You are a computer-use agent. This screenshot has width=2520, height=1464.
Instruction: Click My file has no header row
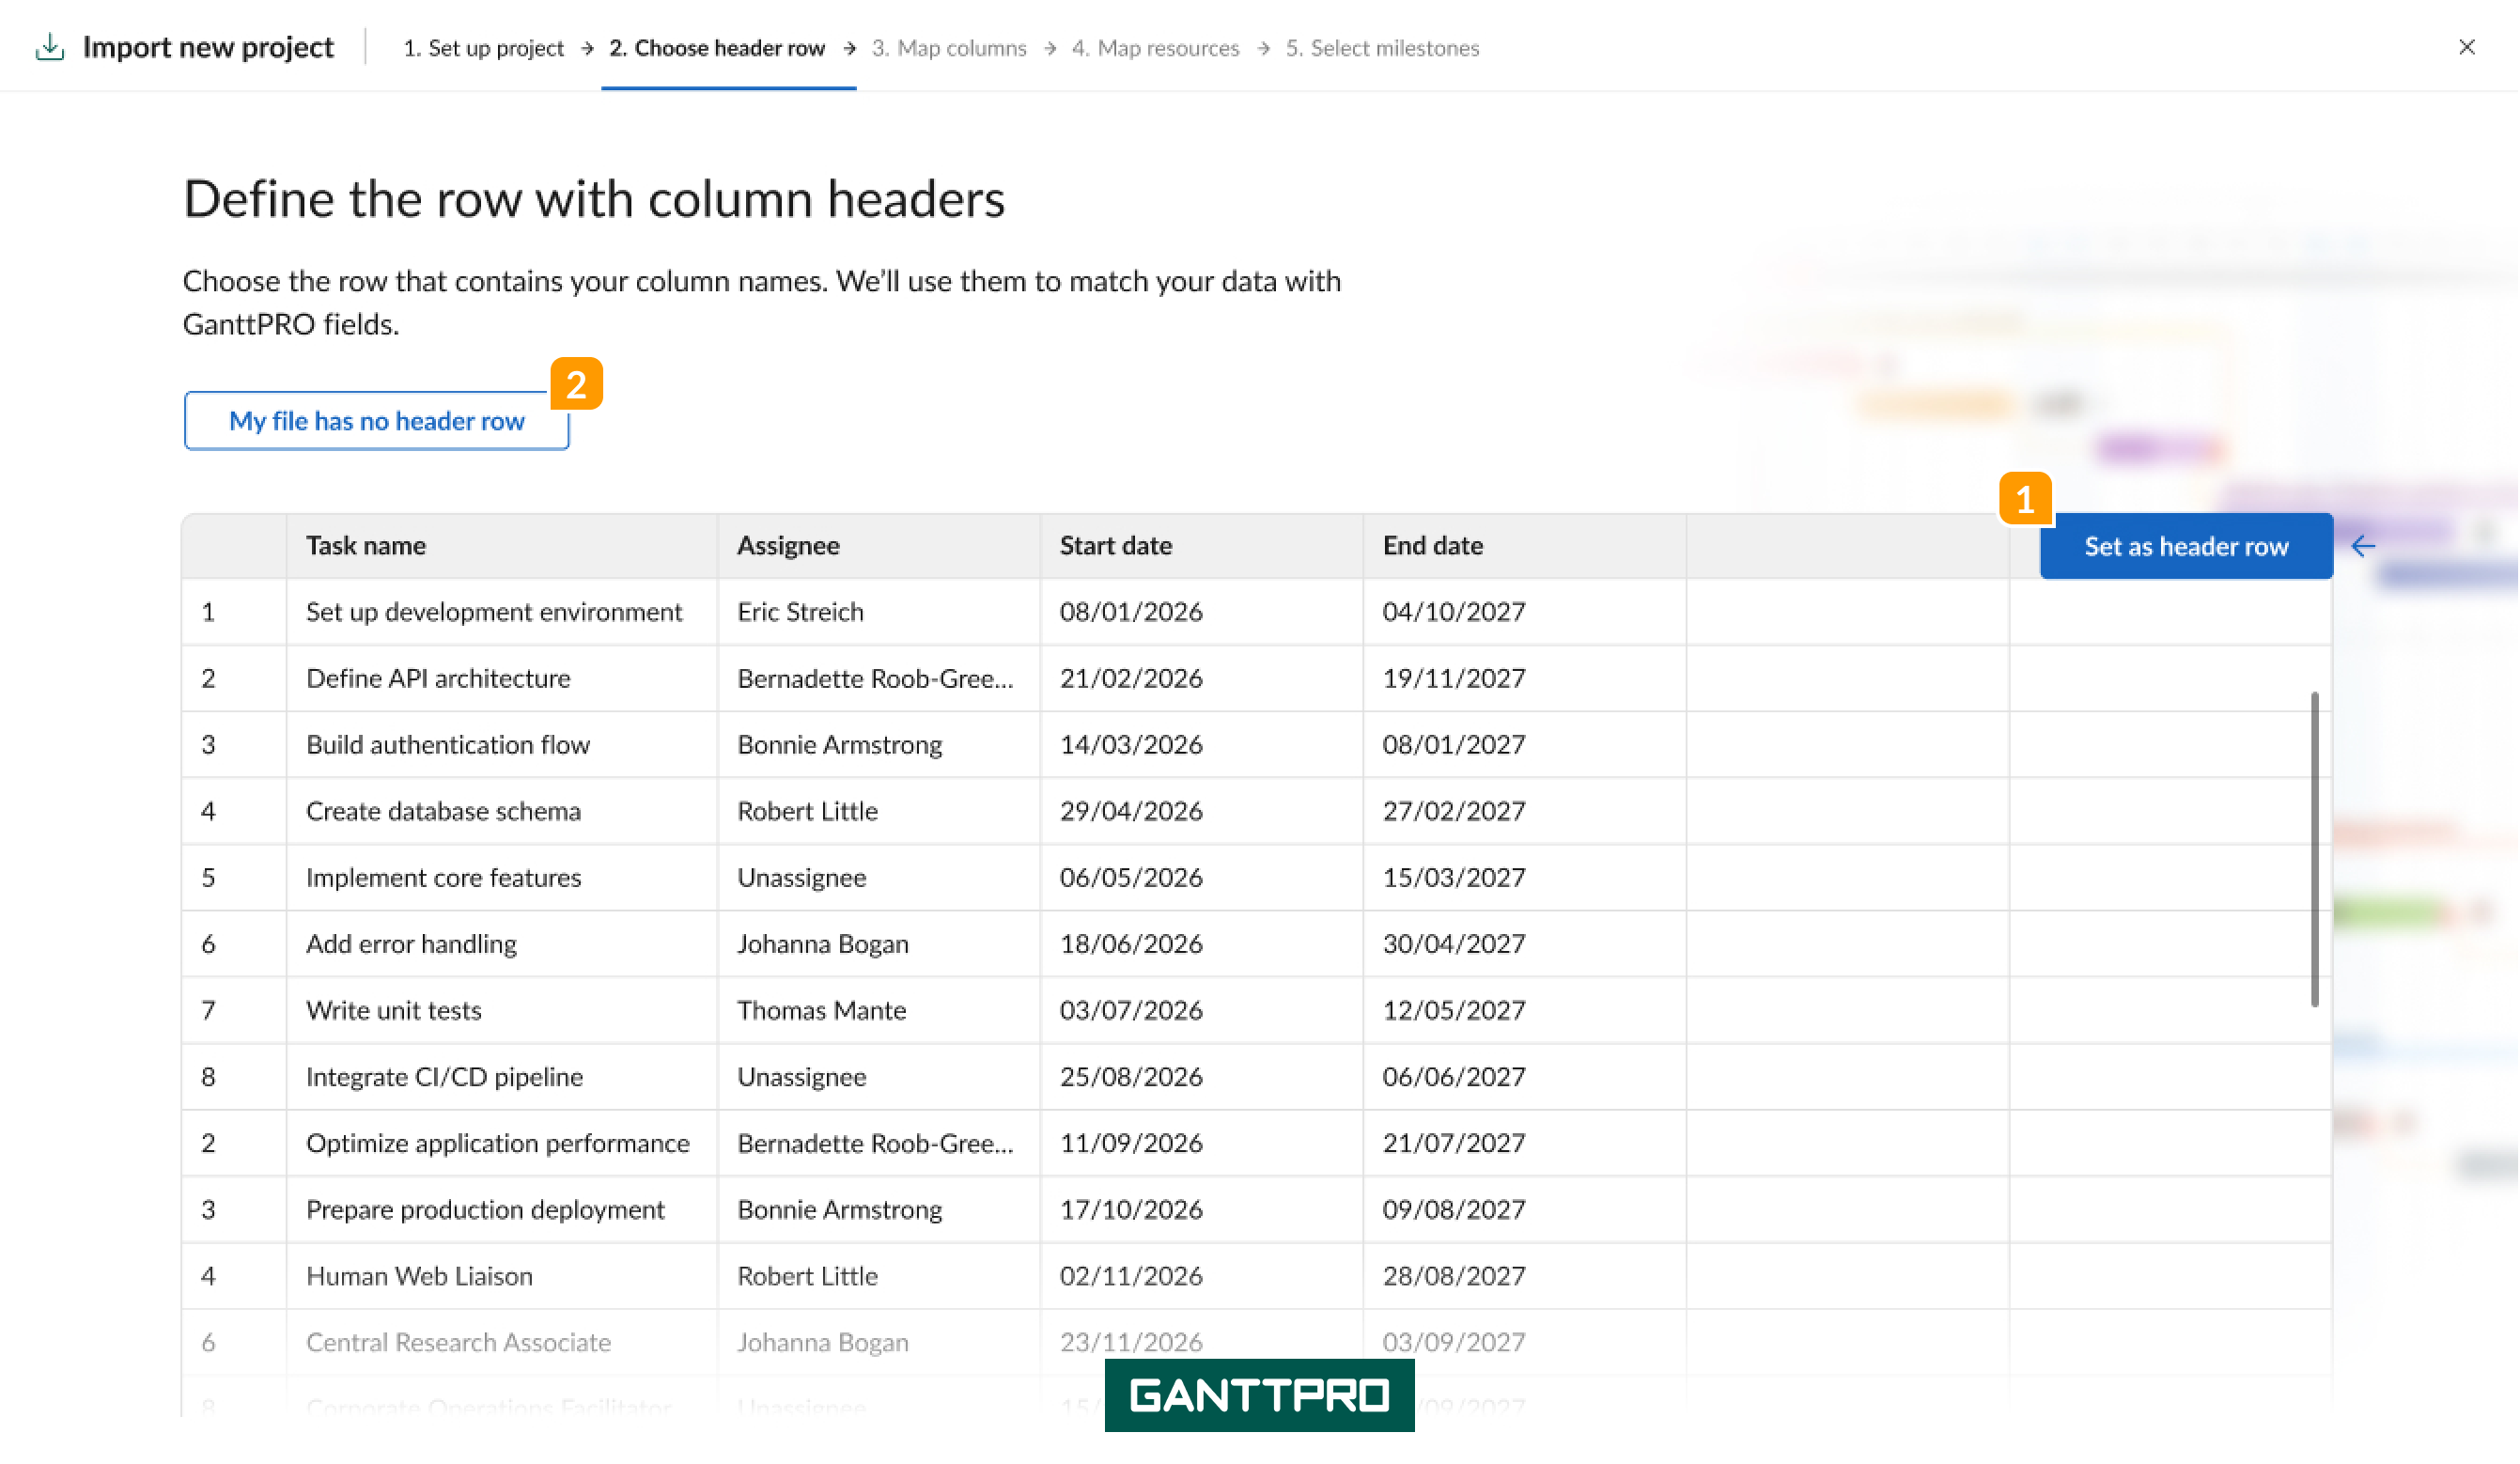click(377, 421)
